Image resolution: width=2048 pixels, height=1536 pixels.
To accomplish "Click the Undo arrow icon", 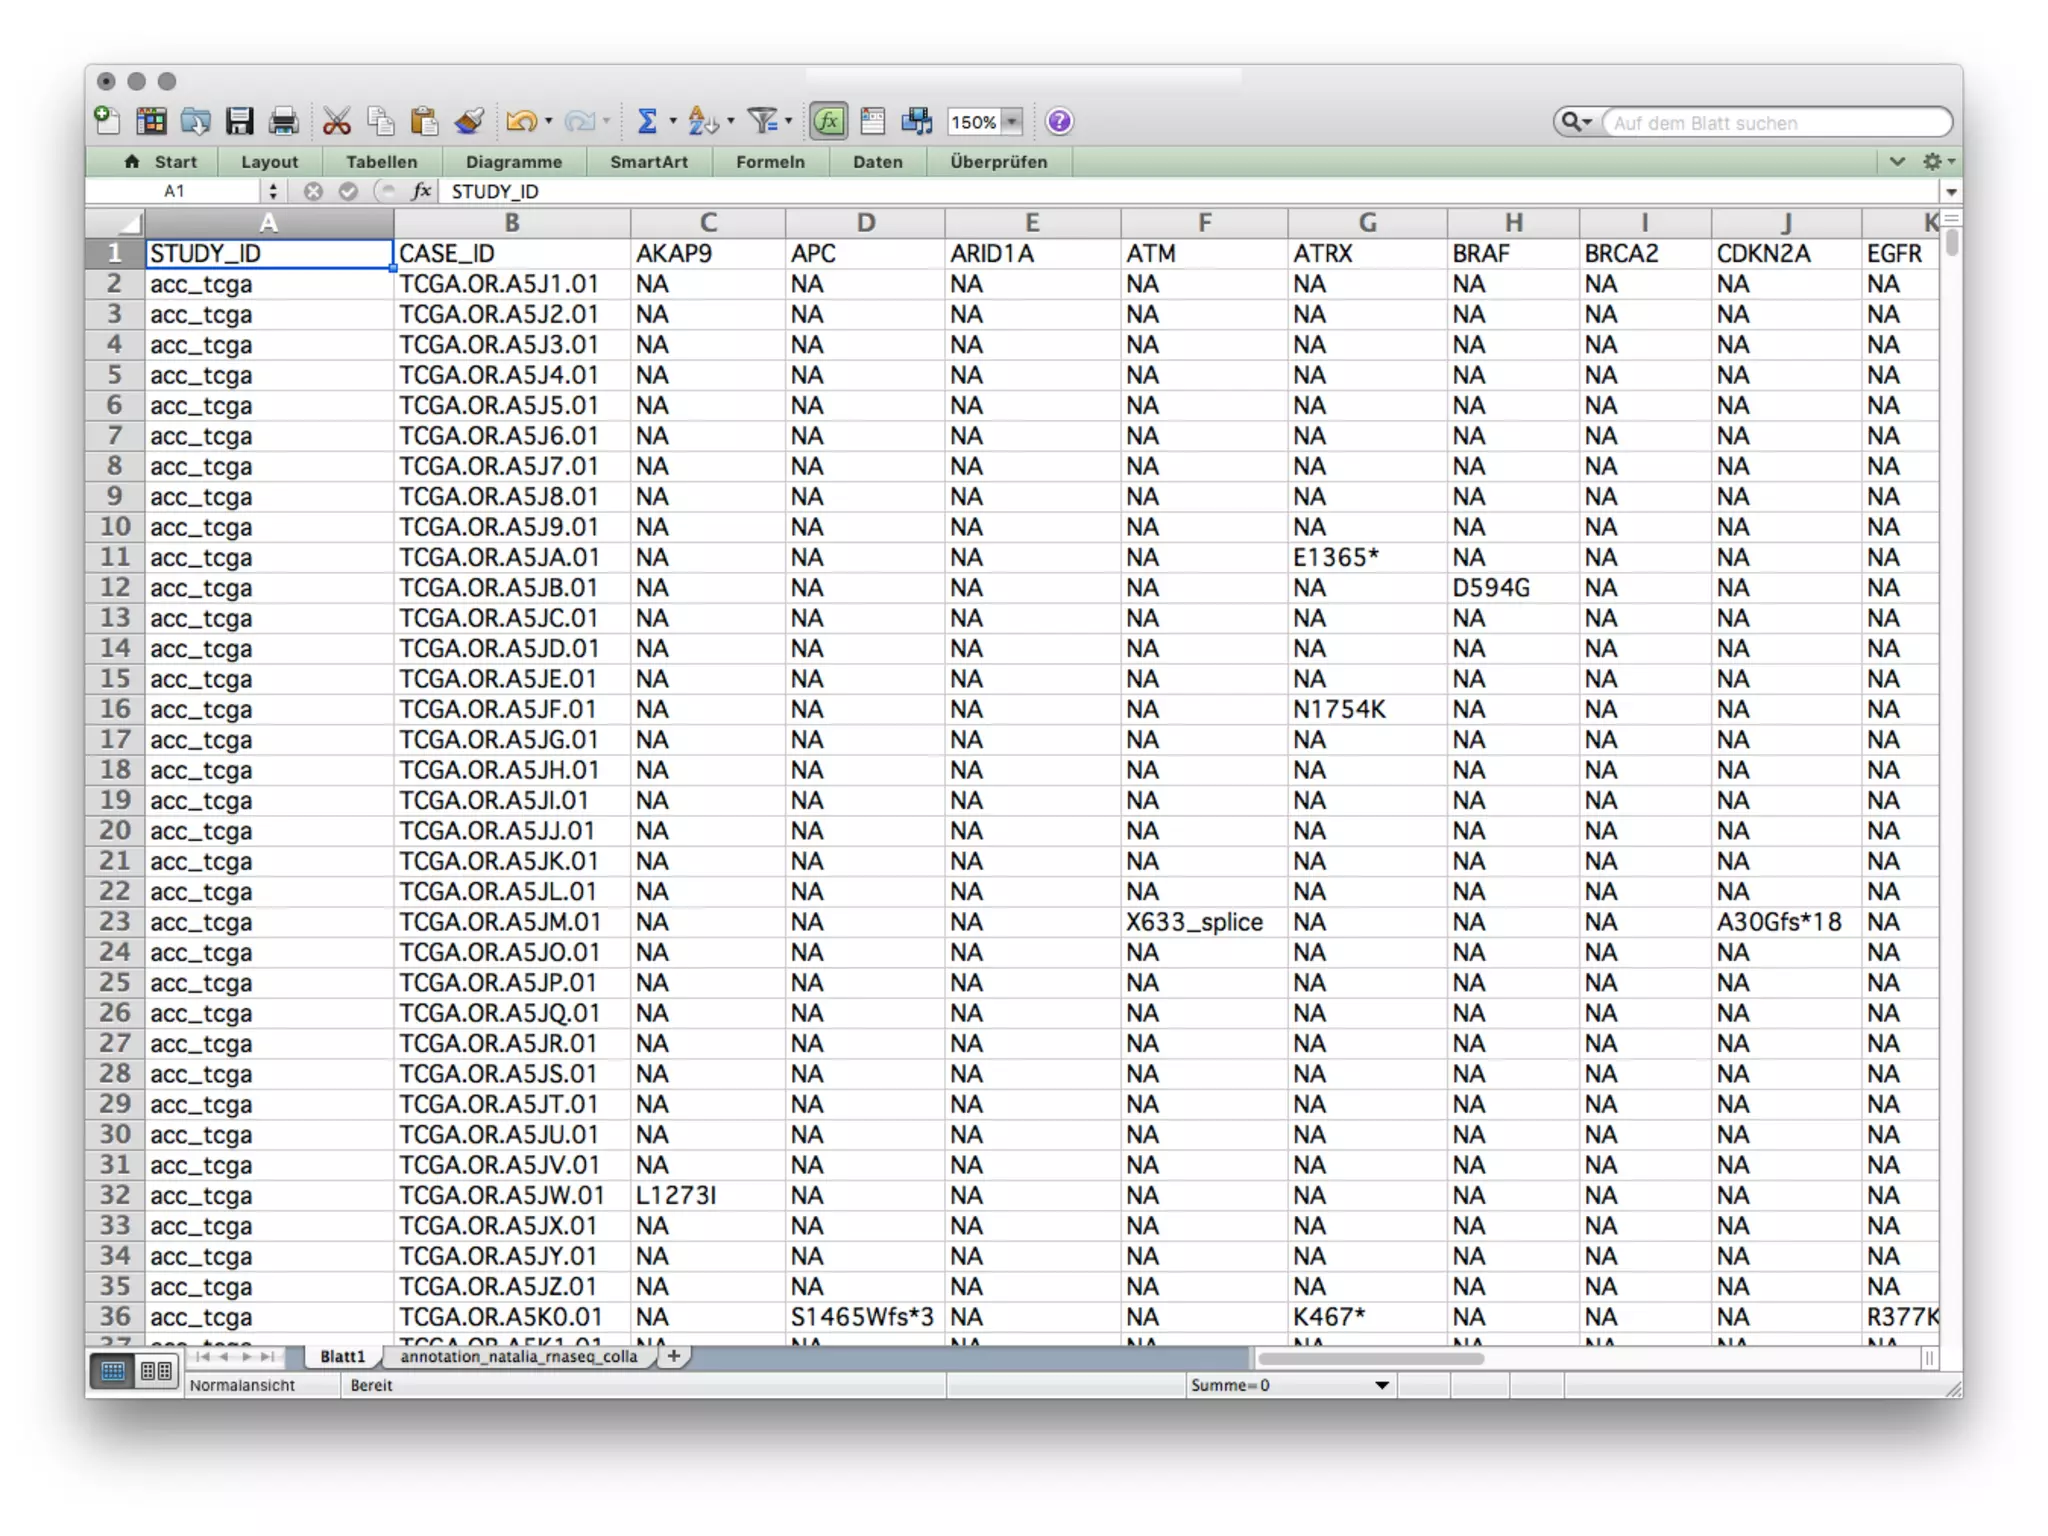I will [x=520, y=122].
